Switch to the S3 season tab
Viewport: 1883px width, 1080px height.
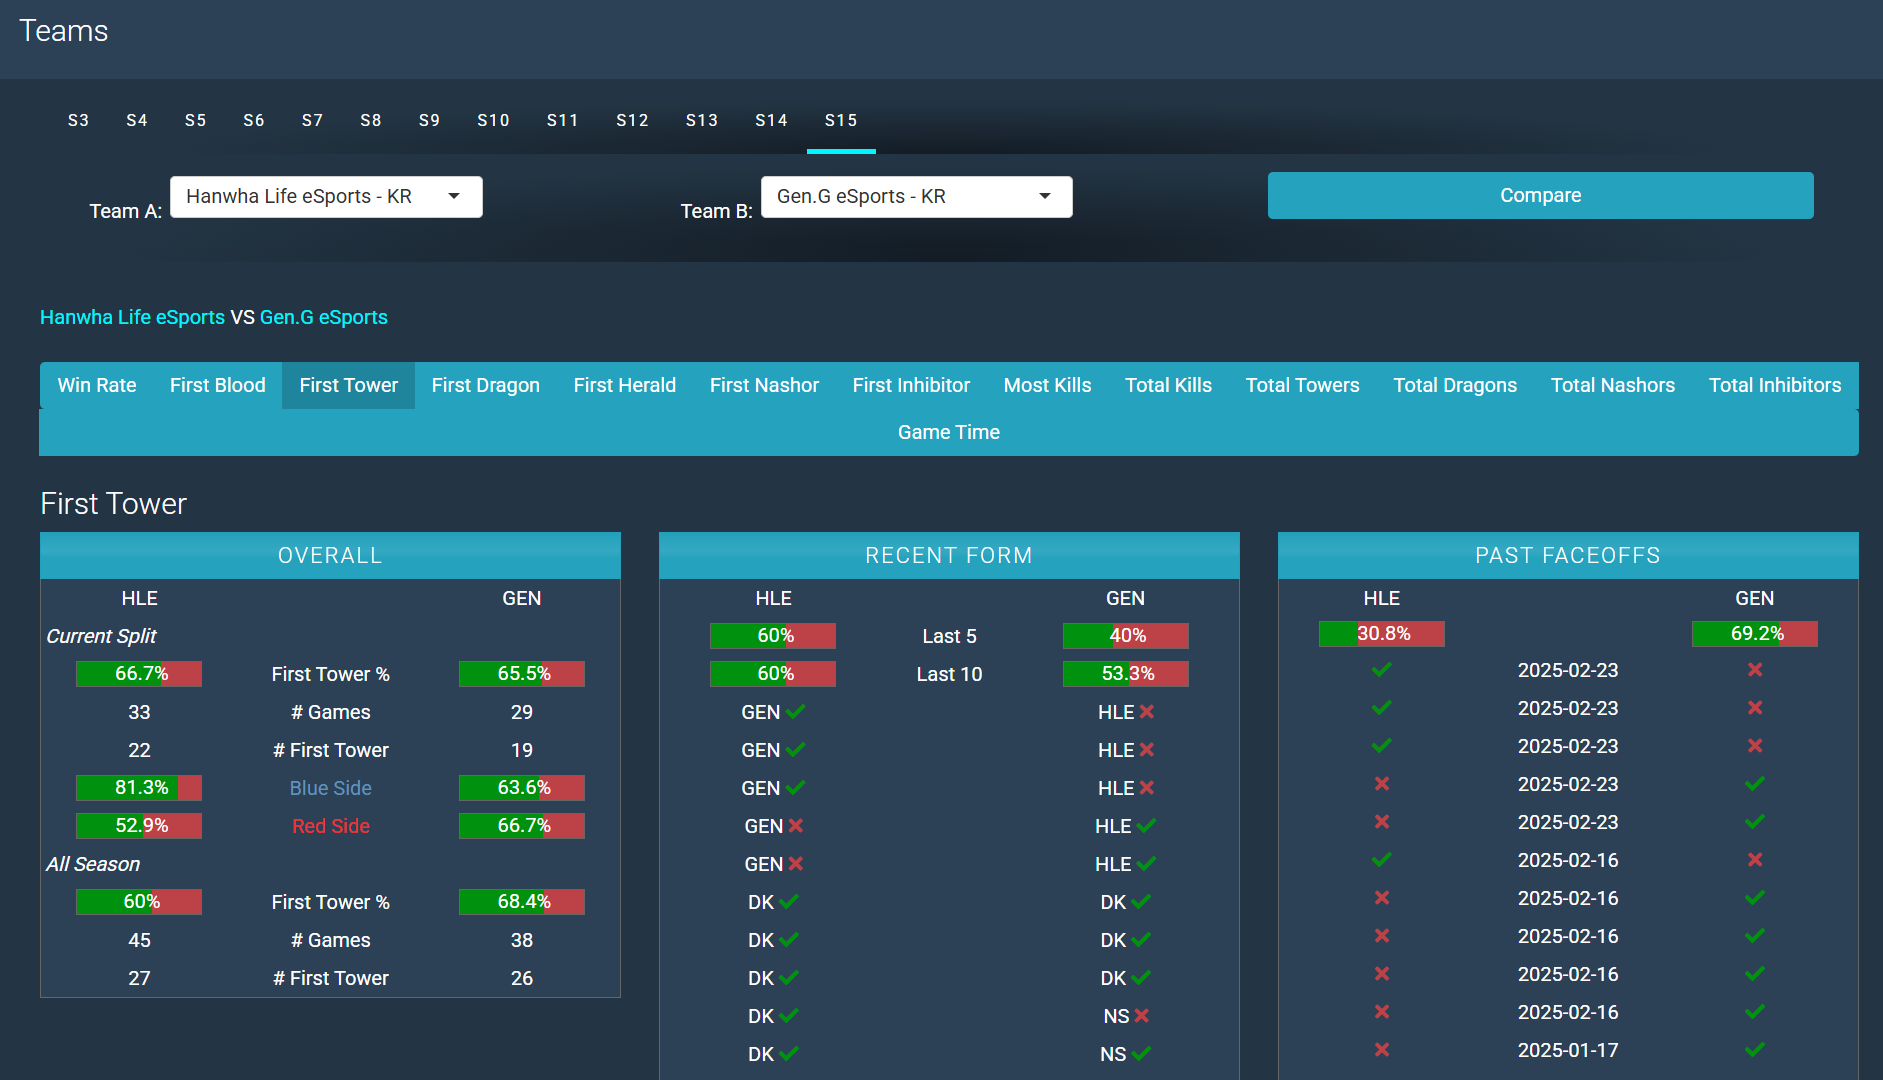[x=79, y=120]
